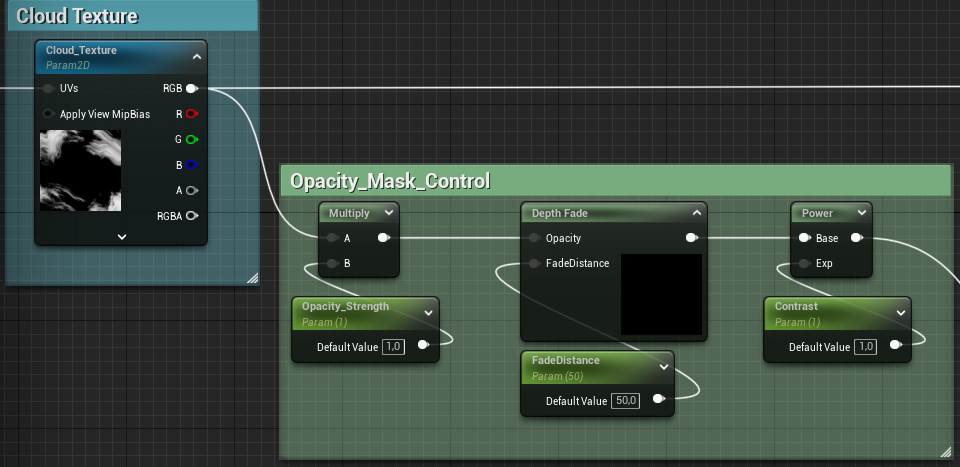Viewport: 960px width, 467px height.
Task: Click the Multiply node output pin
Action: pos(384,237)
